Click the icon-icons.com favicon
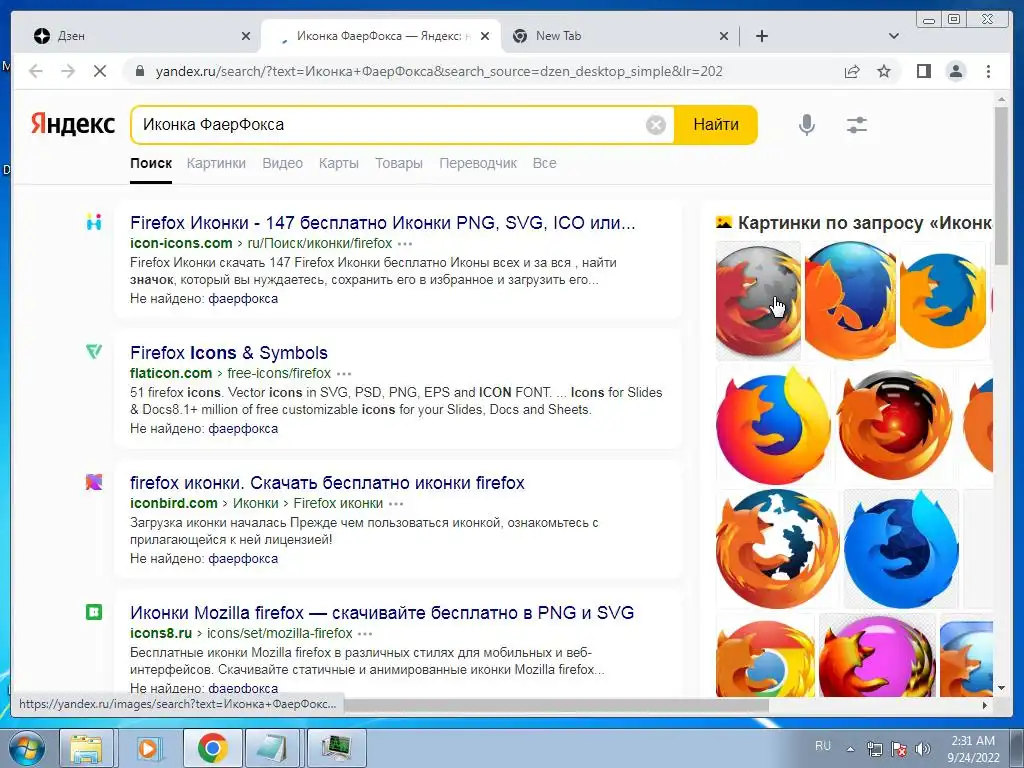 [94, 222]
